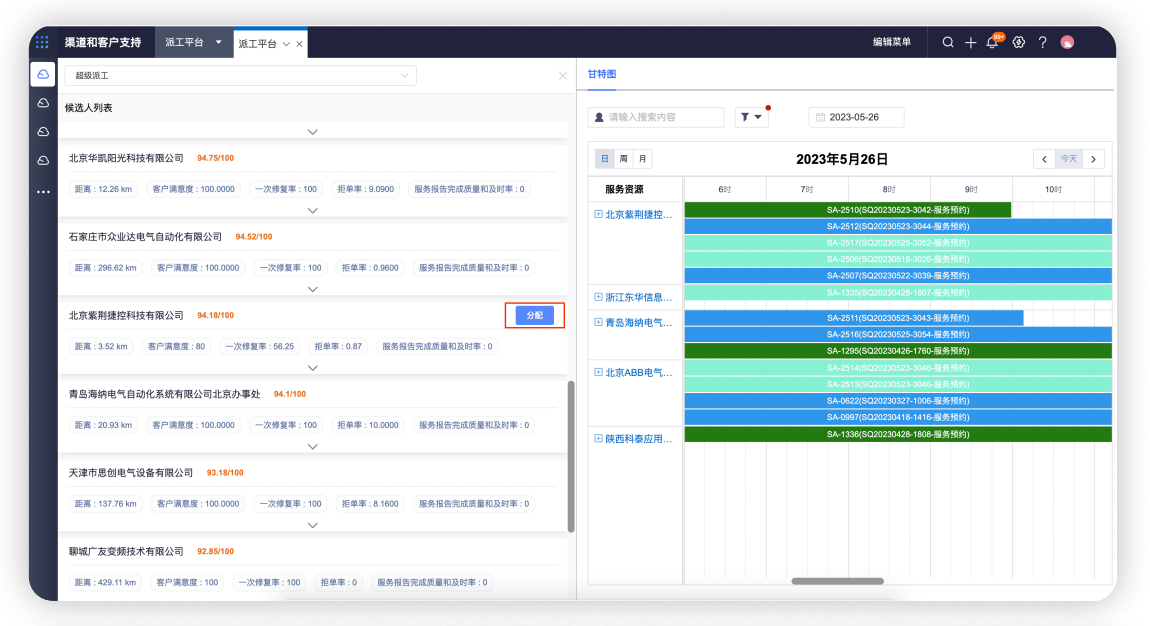
Task: Click the 今天 button
Action: [x=1069, y=159]
